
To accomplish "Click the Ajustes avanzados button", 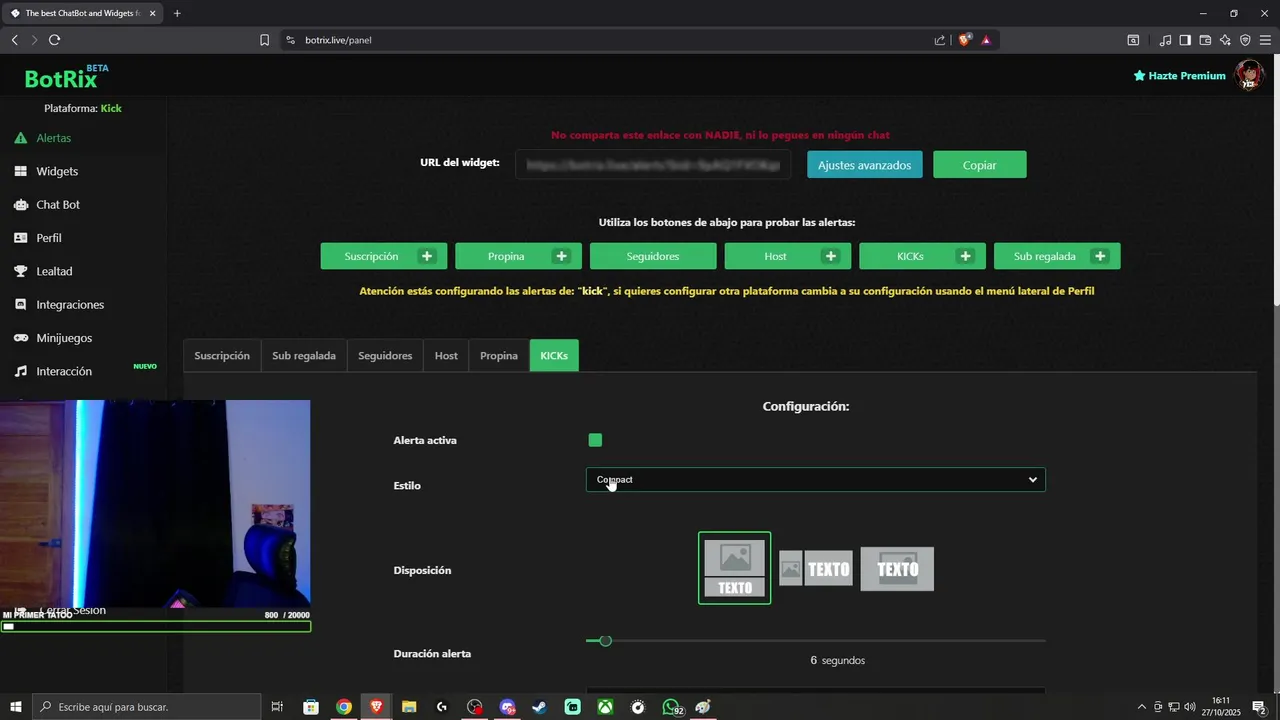I will coord(865,165).
